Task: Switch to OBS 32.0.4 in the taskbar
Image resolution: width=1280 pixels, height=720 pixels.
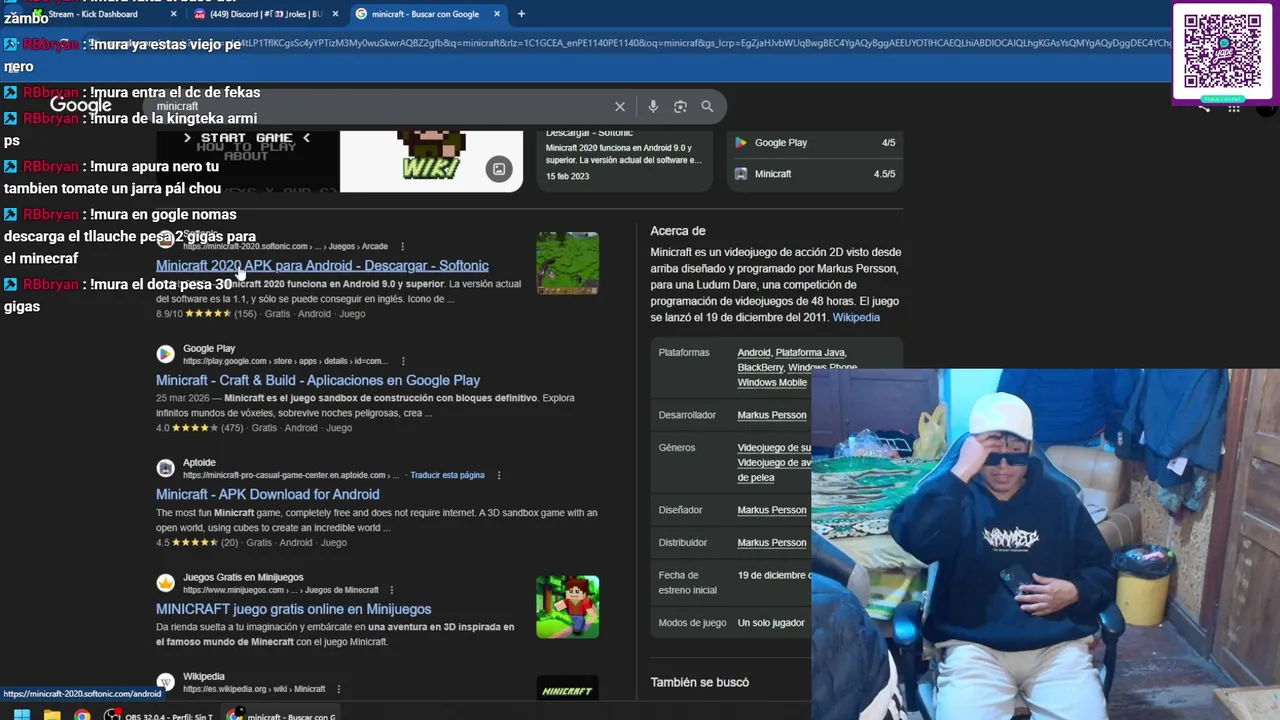Action: (x=161, y=715)
